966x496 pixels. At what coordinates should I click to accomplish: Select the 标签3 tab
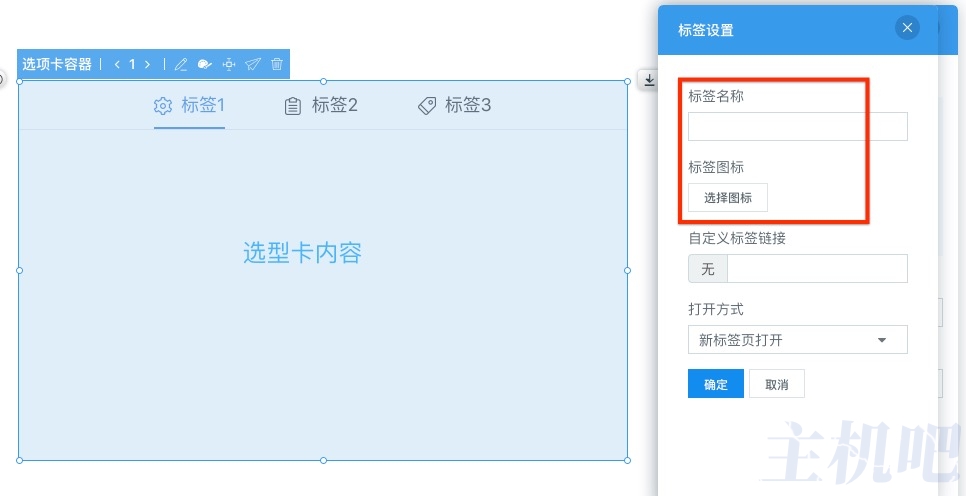pyautogui.click(x=454, y=105)
